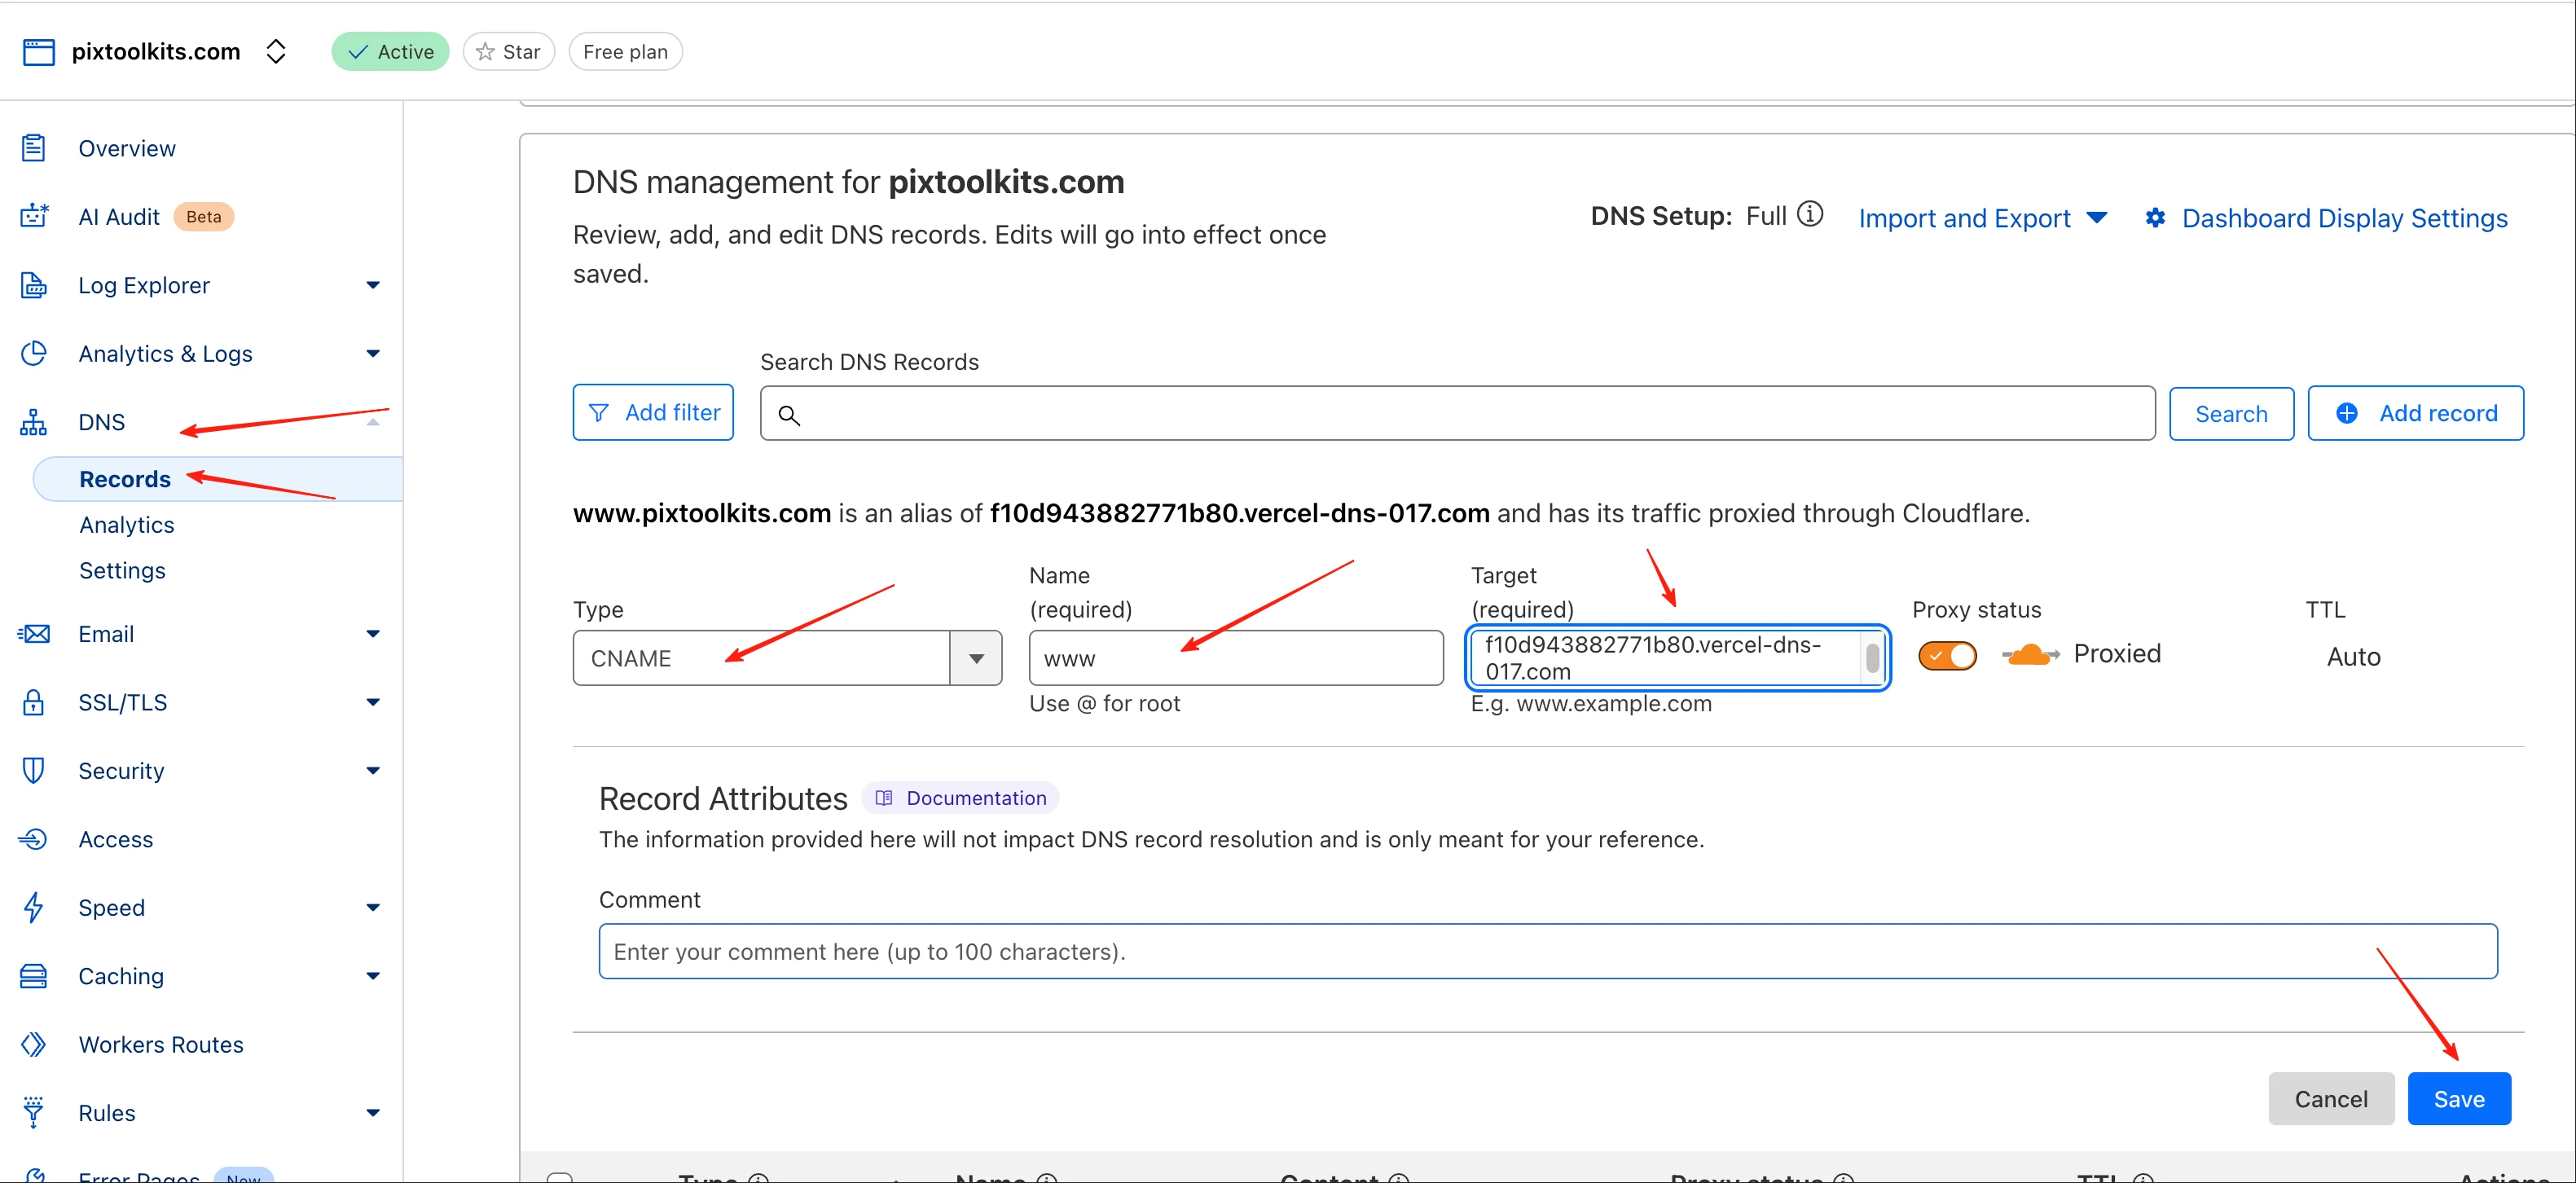Click the Free plan badge
Screen dimensions: 2576x1183
tap(626, 52)
